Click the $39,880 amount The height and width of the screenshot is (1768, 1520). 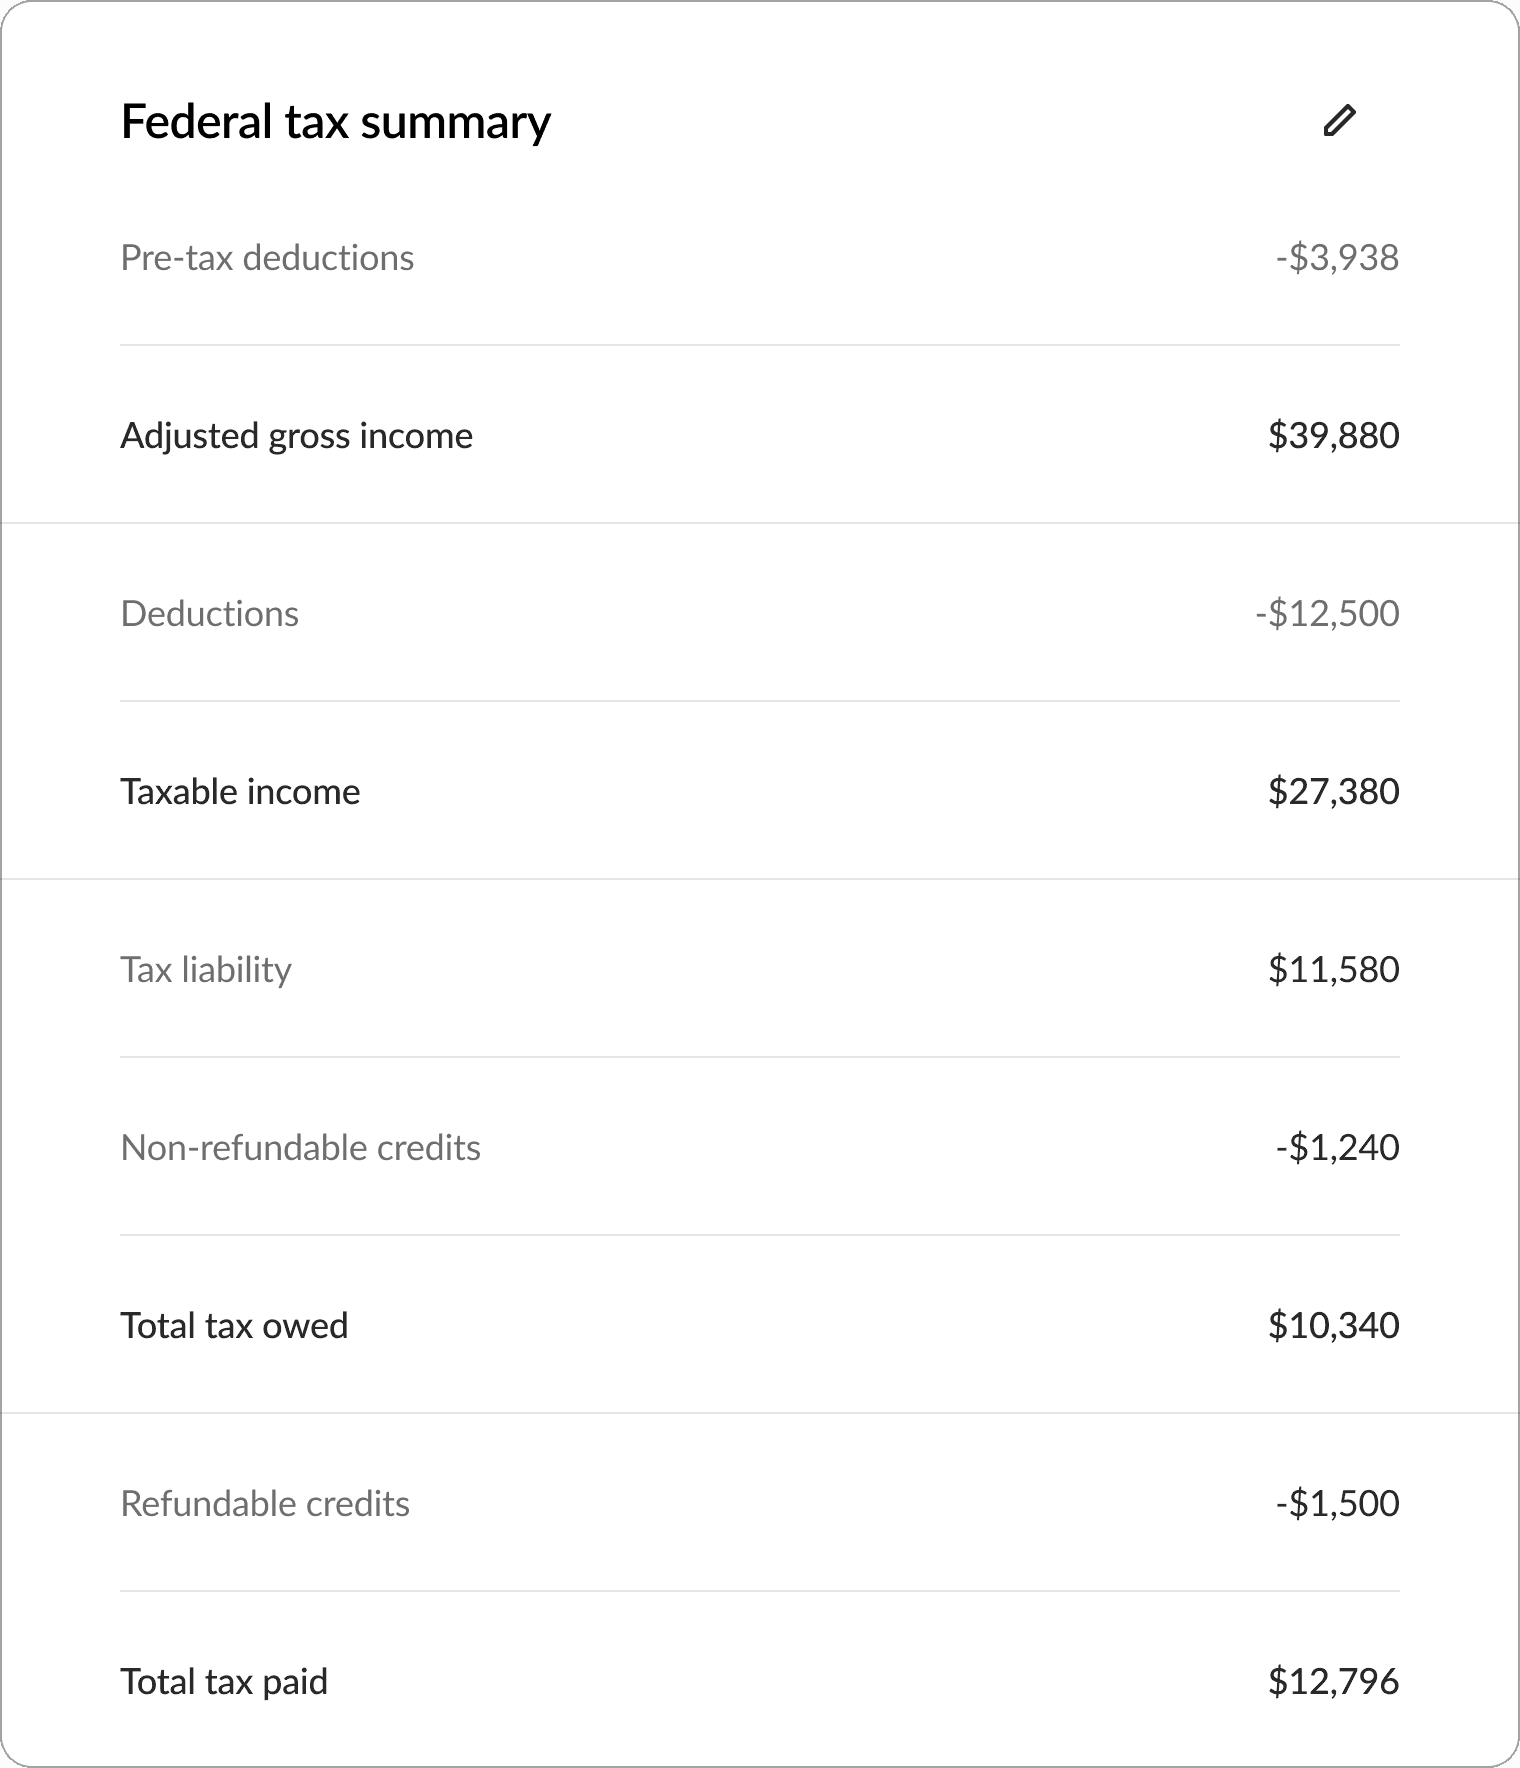tap(1334, 435)
